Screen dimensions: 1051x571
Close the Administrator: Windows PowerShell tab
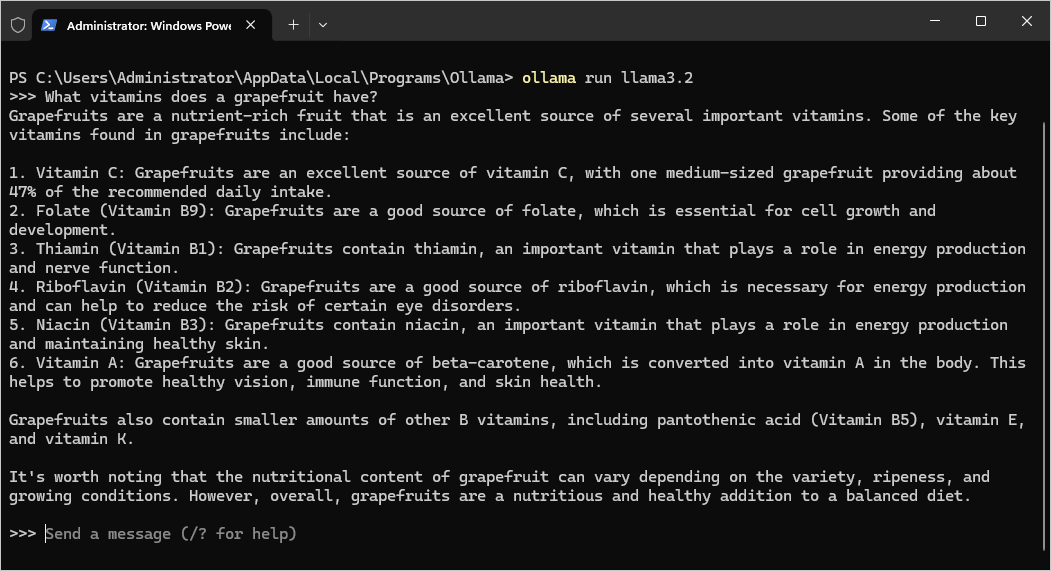coord(251,25)
